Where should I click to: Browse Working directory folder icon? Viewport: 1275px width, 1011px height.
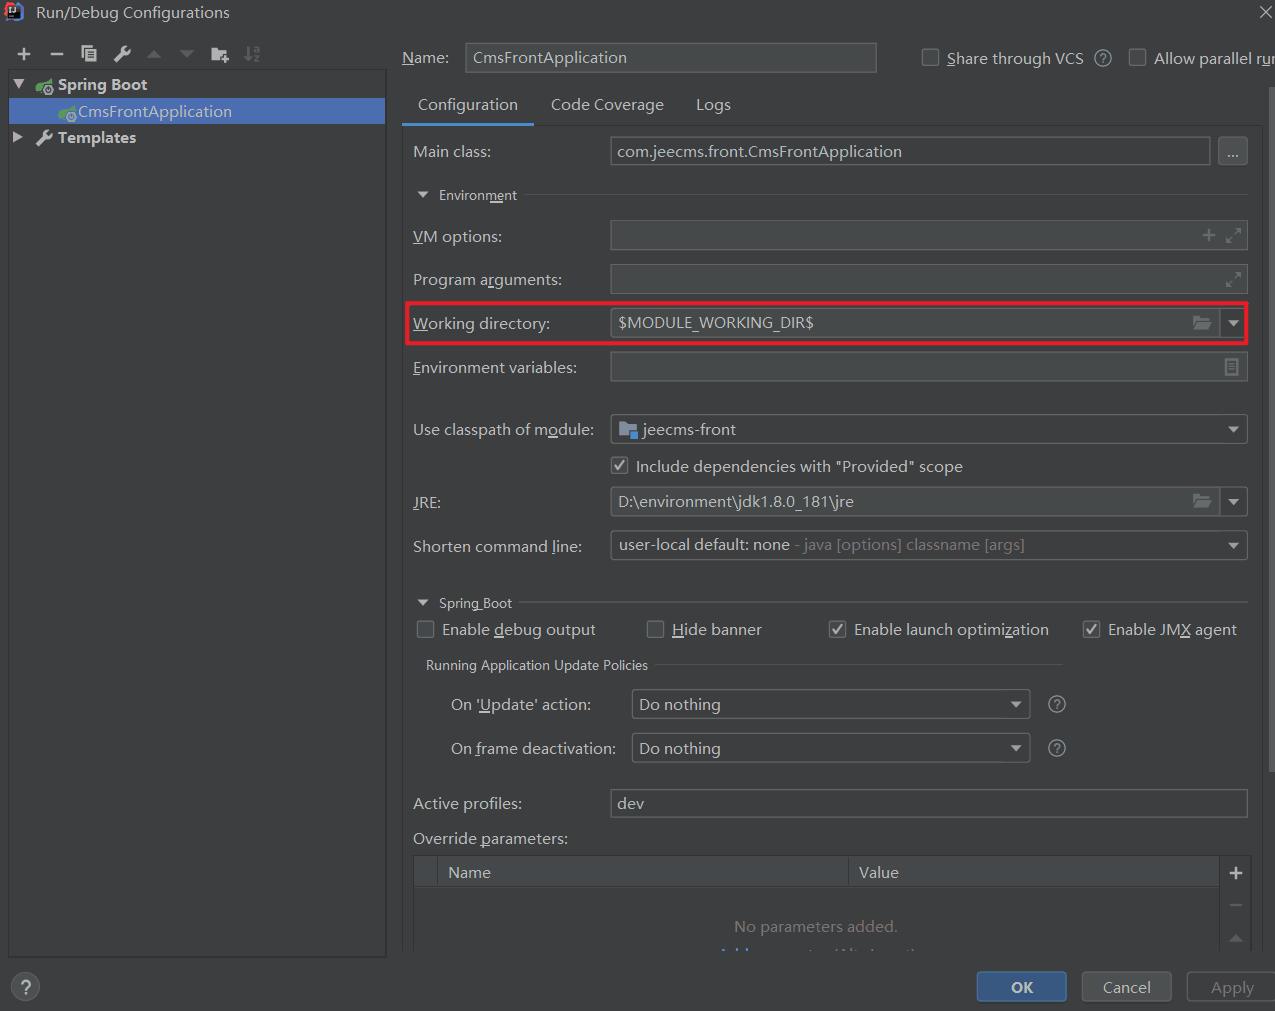coord(1202,323)
